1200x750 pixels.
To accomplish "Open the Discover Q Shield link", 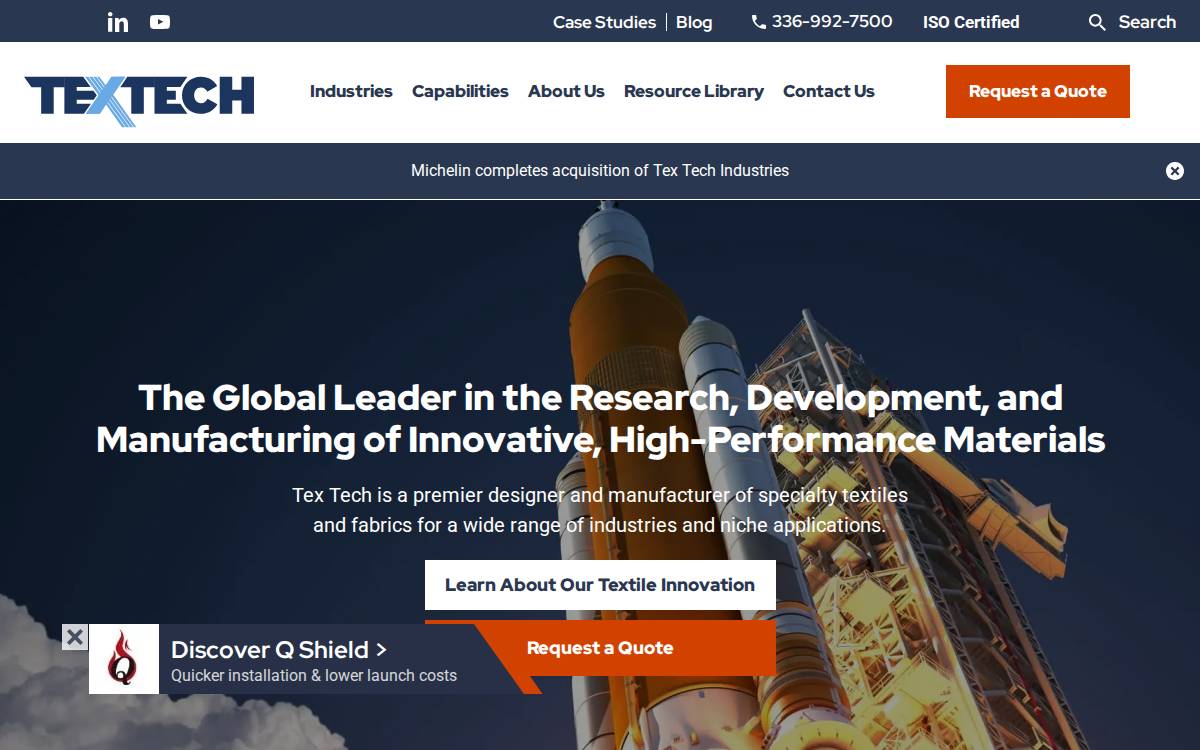I will [279, 649].
